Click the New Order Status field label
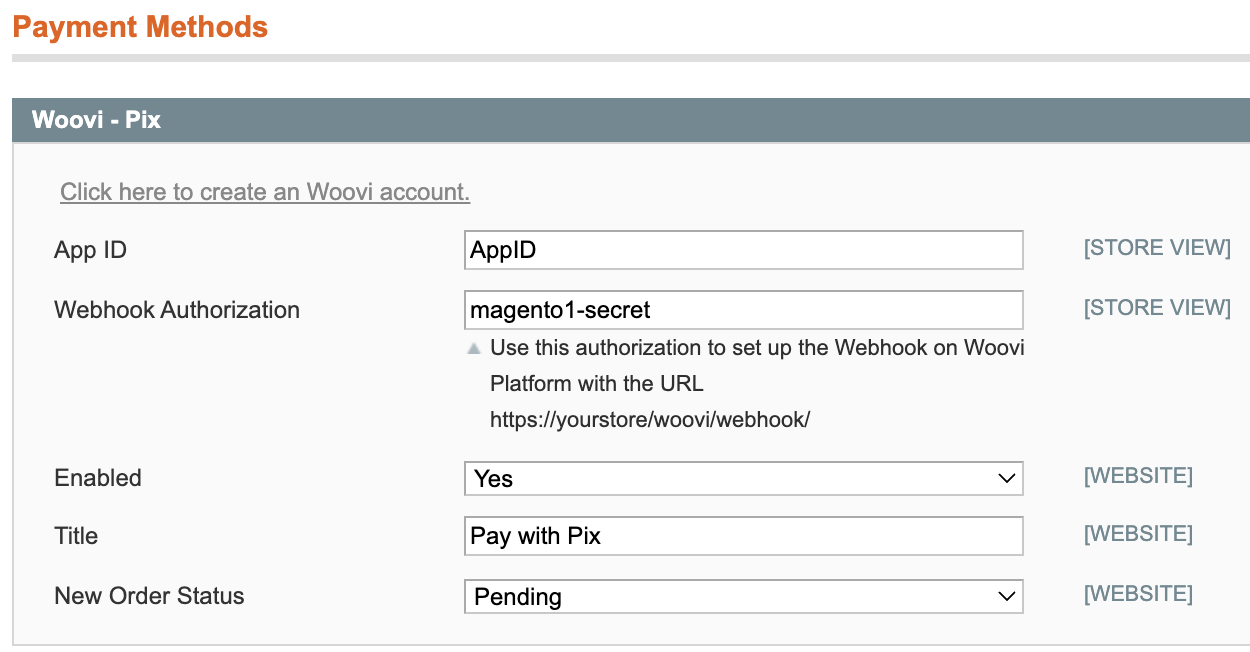 click(148, 596)
